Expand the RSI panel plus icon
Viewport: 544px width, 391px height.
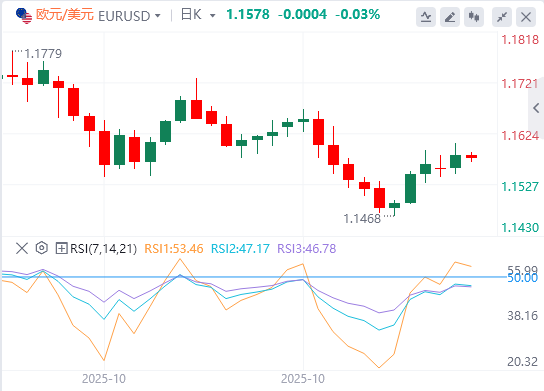pos(61,248)
